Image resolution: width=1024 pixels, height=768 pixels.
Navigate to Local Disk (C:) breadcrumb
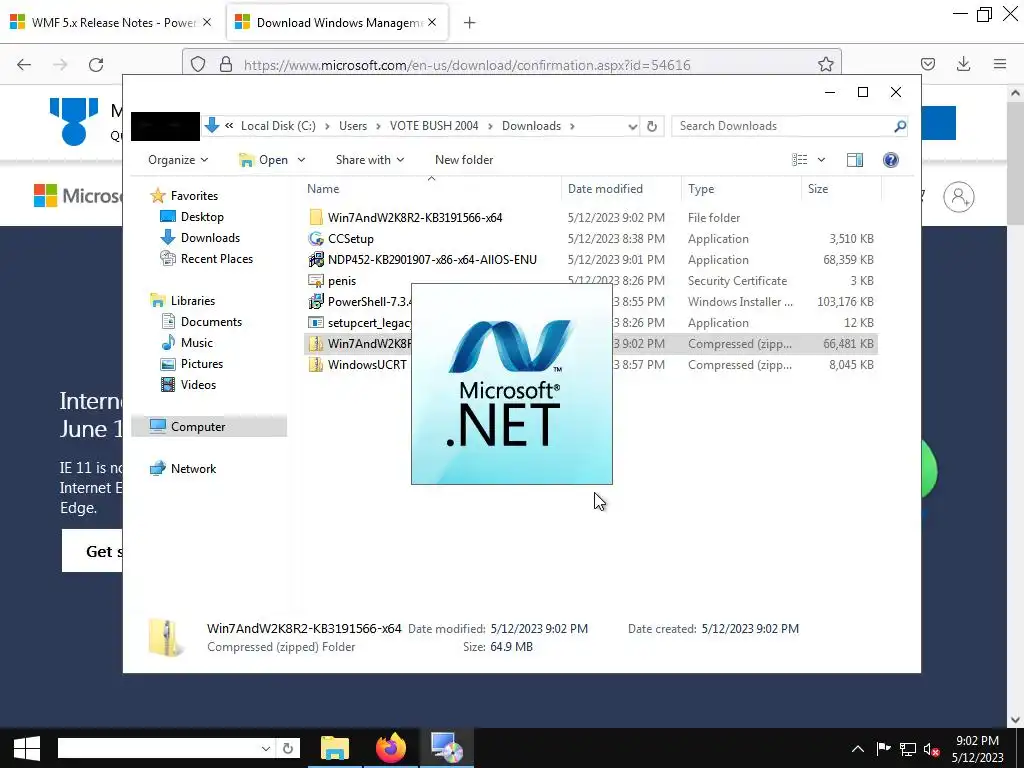[x=278, y=126]
